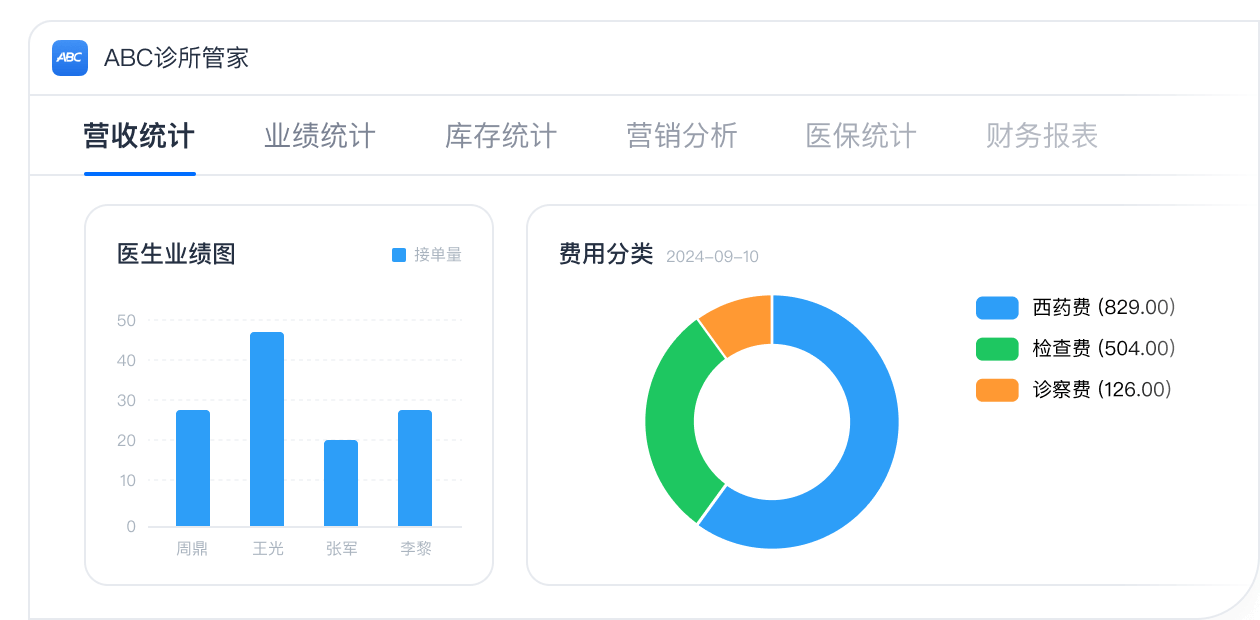Click the bar for doctor 周鼎

(193, 468)
